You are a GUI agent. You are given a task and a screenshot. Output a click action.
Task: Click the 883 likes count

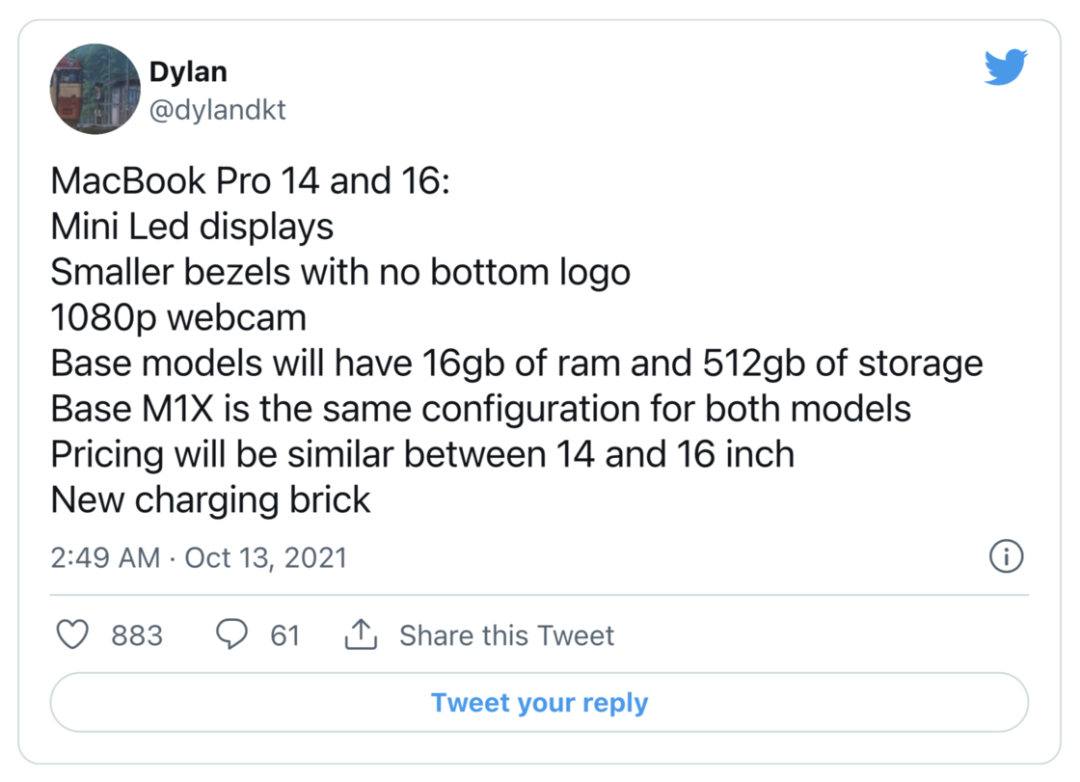[x=137, y=636]
